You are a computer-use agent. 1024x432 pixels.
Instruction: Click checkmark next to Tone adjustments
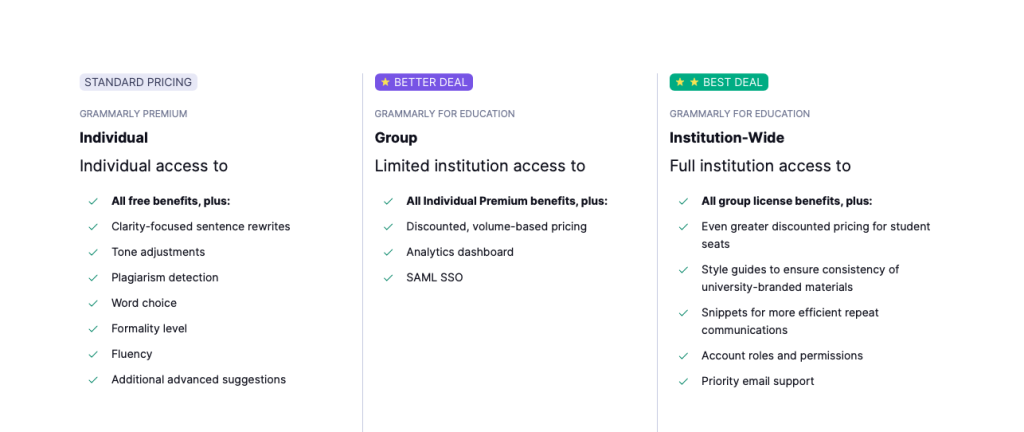pos(93,253)
